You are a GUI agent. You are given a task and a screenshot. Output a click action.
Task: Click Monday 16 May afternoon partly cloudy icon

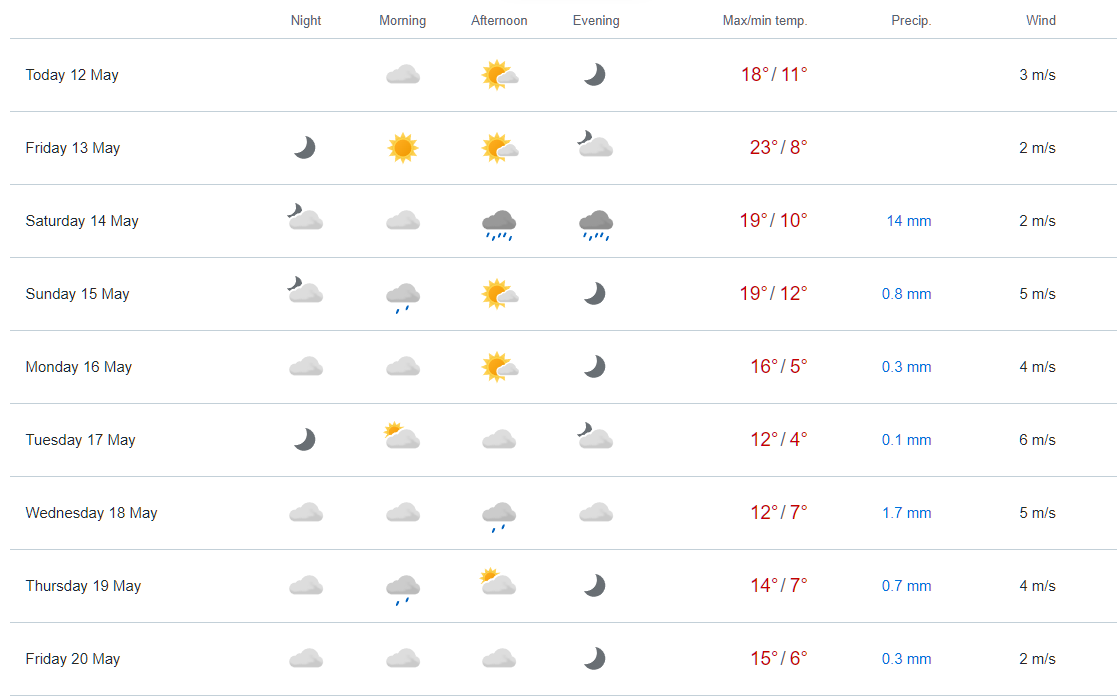pyautogui.click(x=499, y=367)
